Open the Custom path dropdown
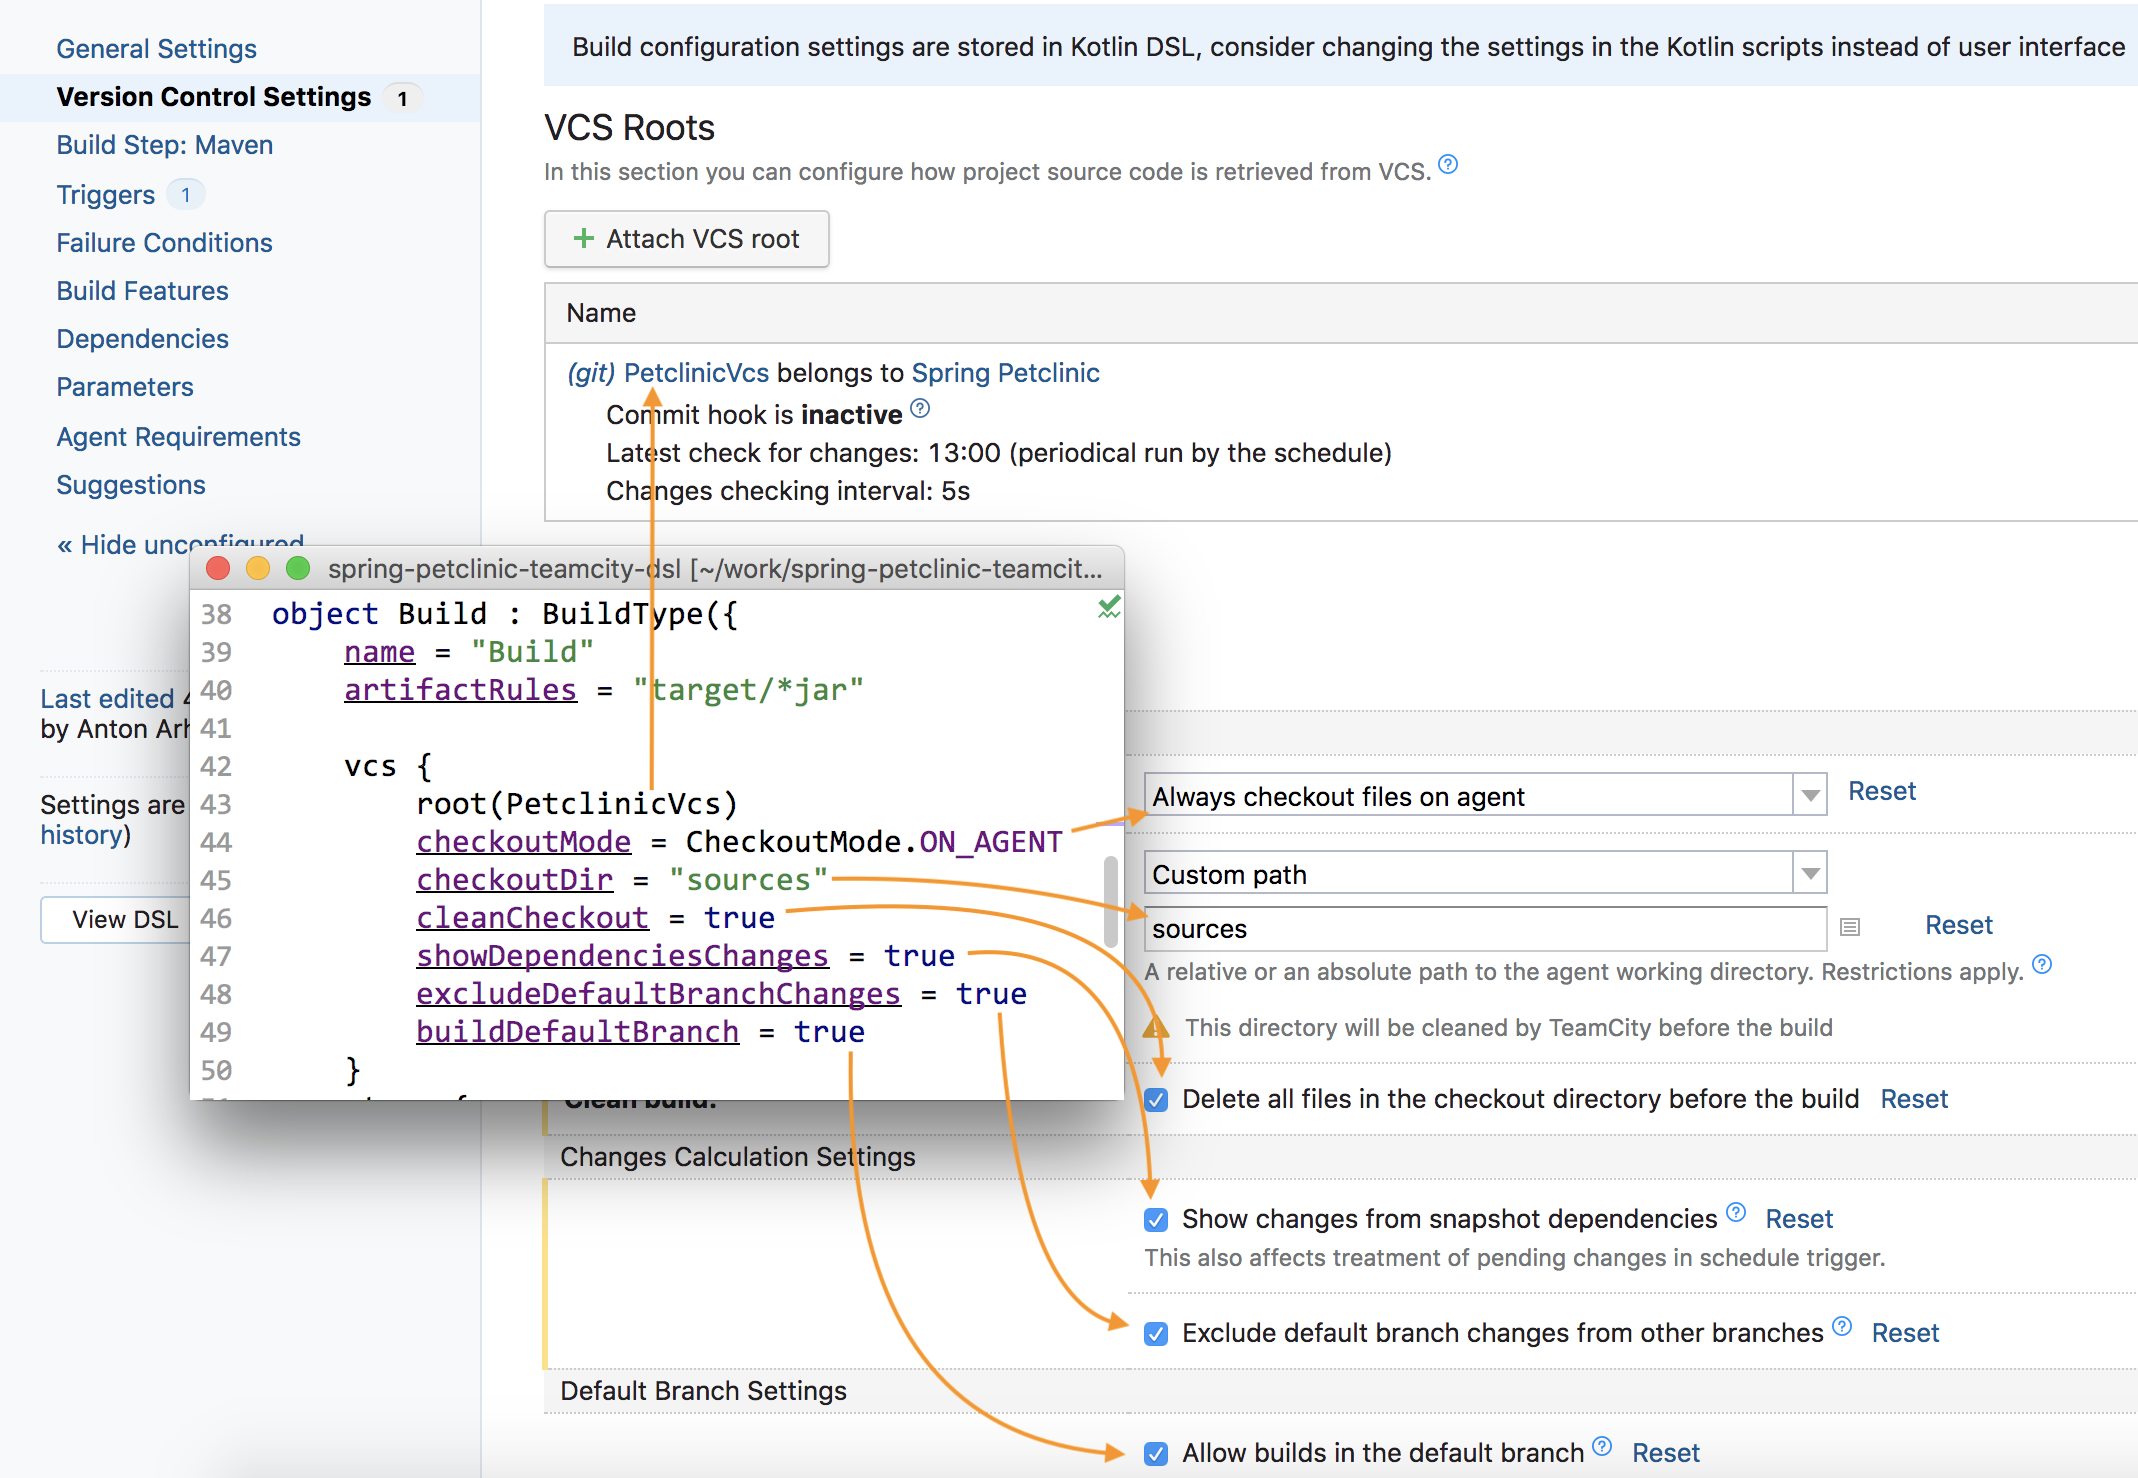The width and height of the screenshot is (2138, 1478). coord(1485,873)
